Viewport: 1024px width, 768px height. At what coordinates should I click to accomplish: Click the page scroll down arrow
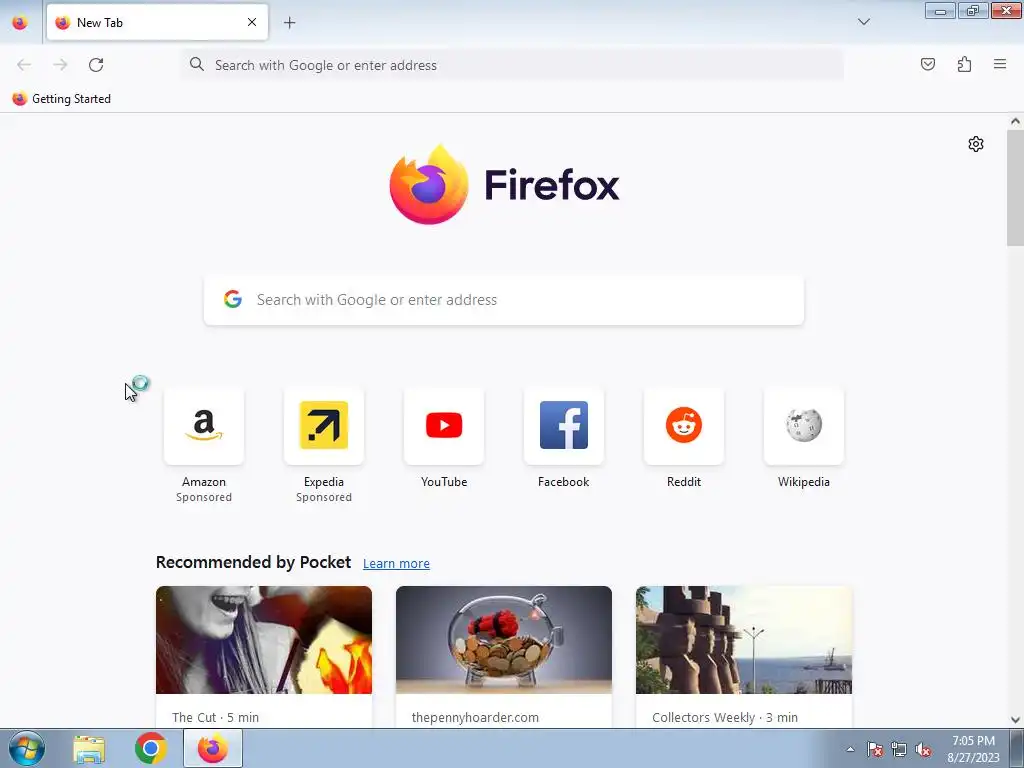point(1015,720)
